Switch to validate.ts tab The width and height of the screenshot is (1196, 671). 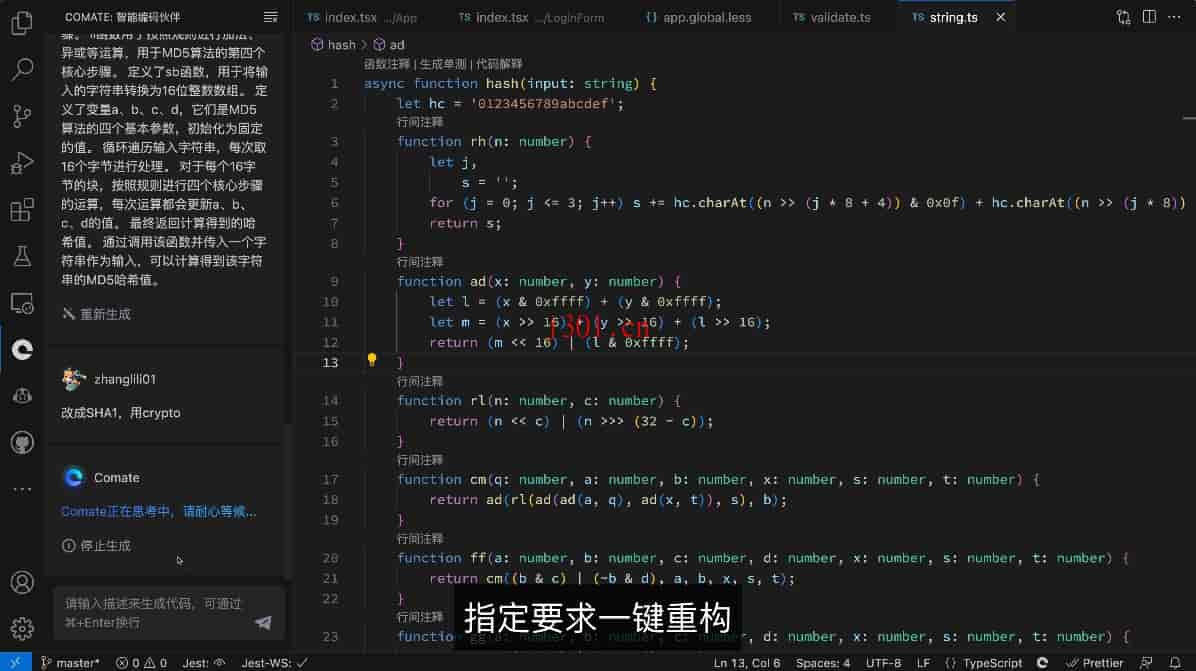pos(831,17)
